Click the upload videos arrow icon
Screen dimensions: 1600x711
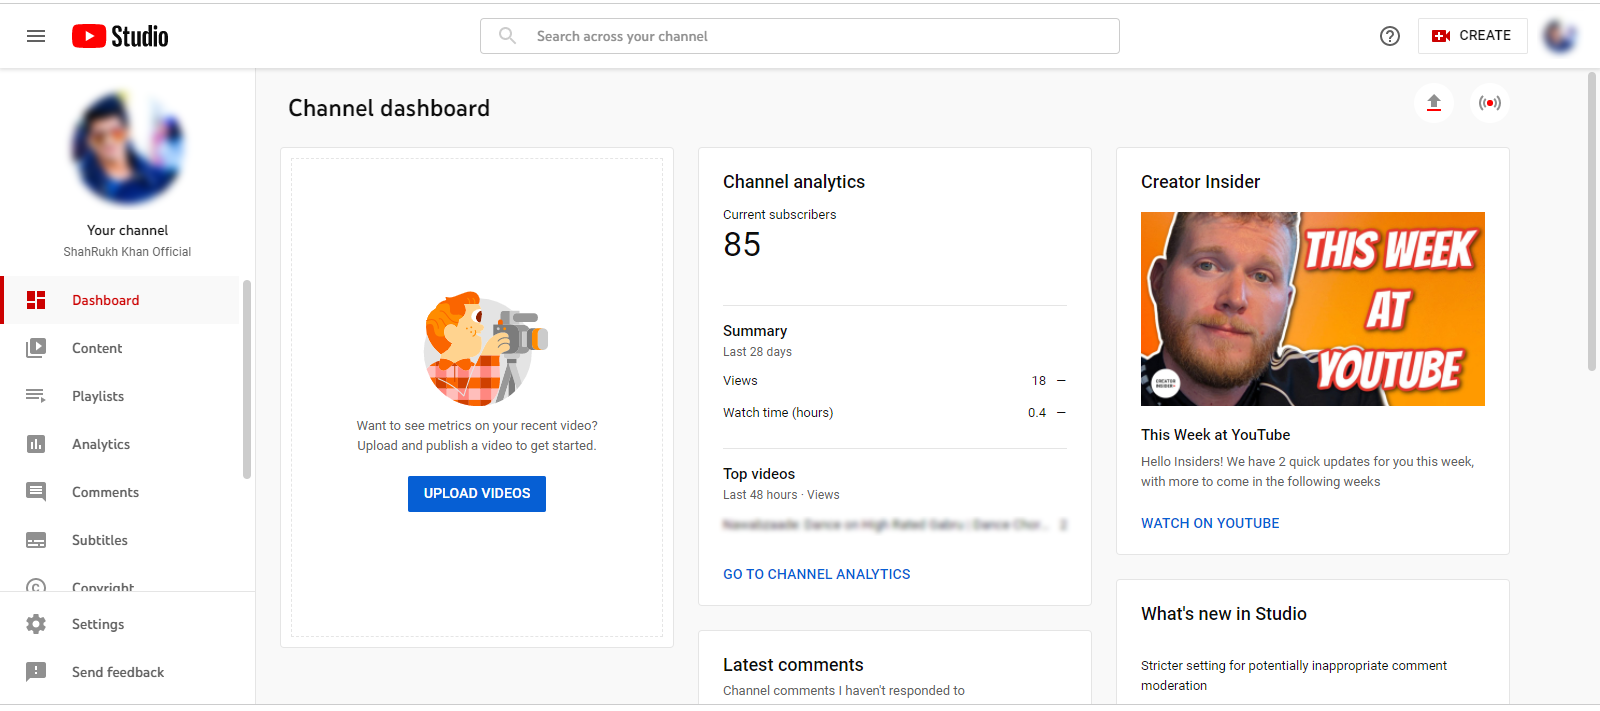(1433, 103)
